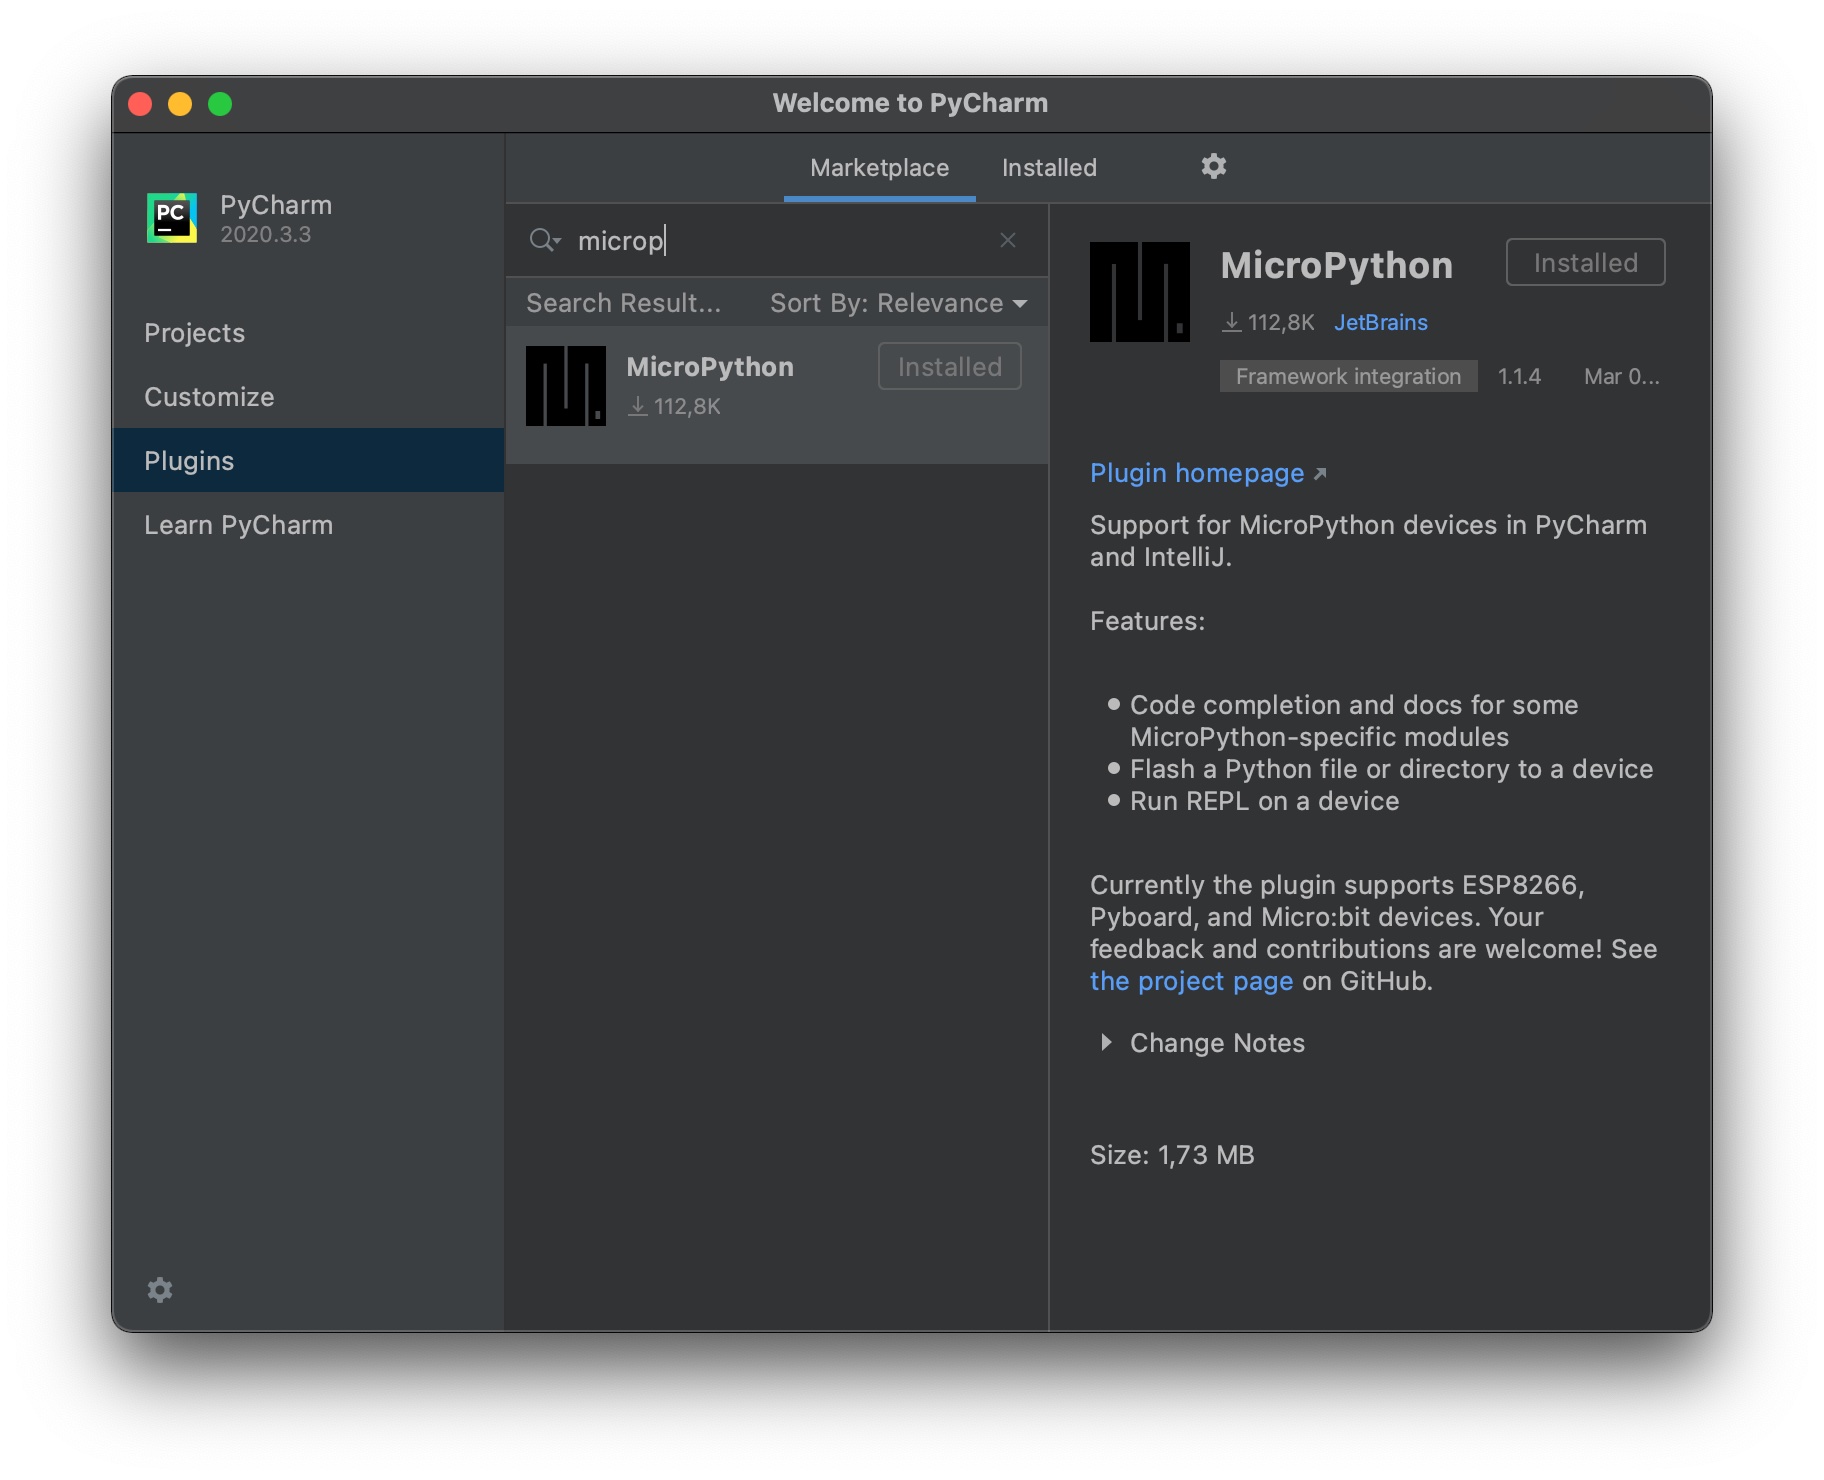Click Installed button in plugin details header
The width and height of the screenshot is (1824, 1480).
[1585, 263]
